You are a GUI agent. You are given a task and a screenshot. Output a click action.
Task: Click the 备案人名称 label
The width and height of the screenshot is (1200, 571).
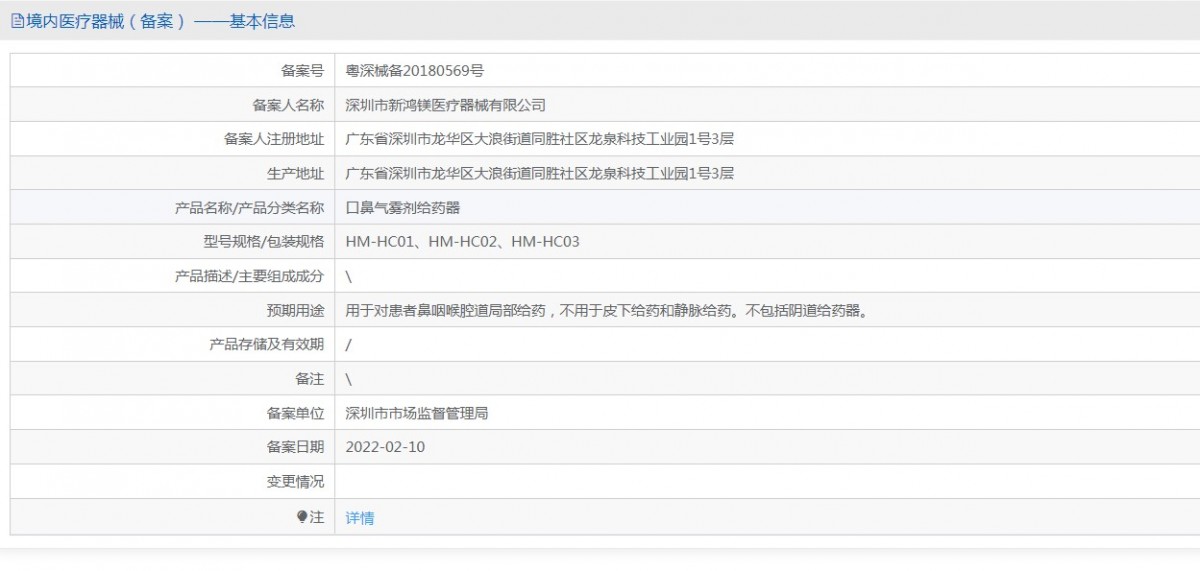[288, 105]
